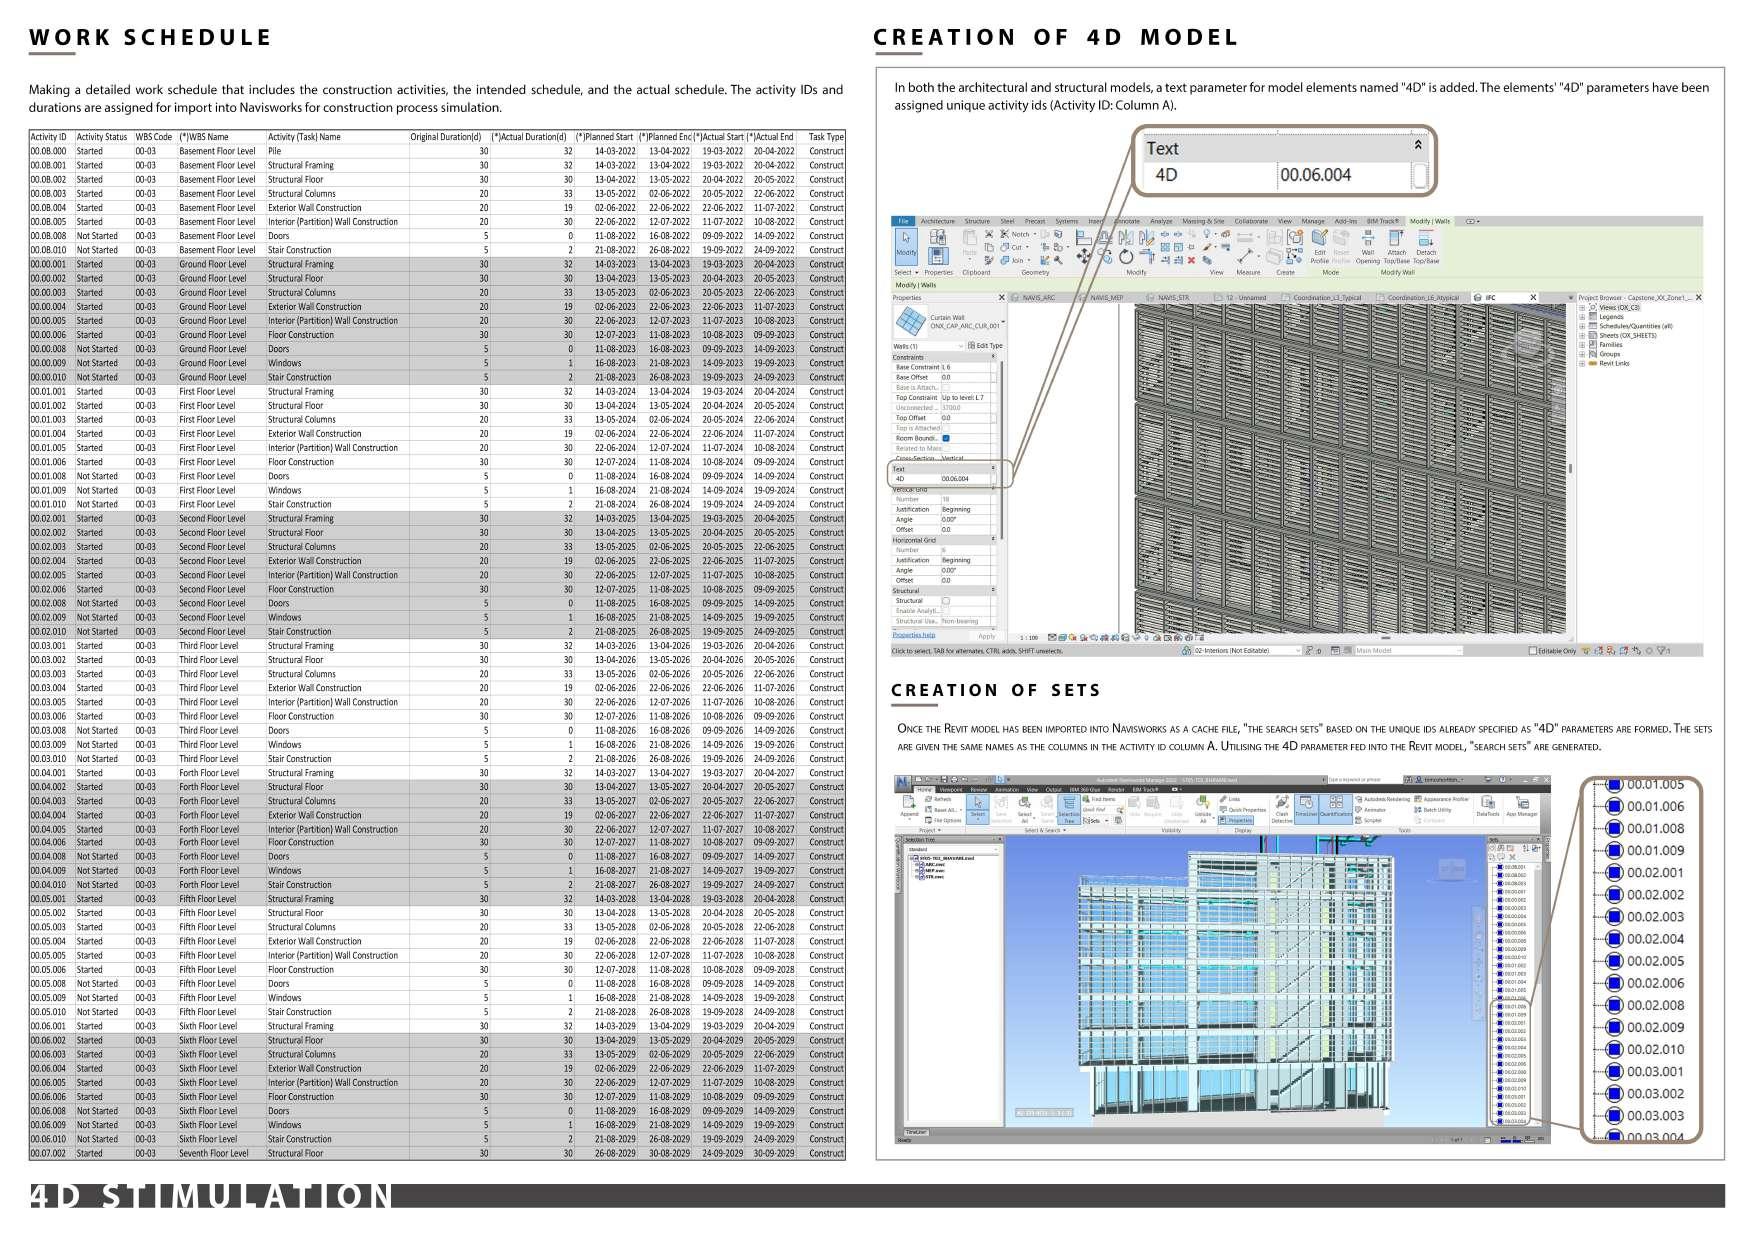Switch to the Architecture ribbon tab
The image size is (1754, 1236).
938,221
